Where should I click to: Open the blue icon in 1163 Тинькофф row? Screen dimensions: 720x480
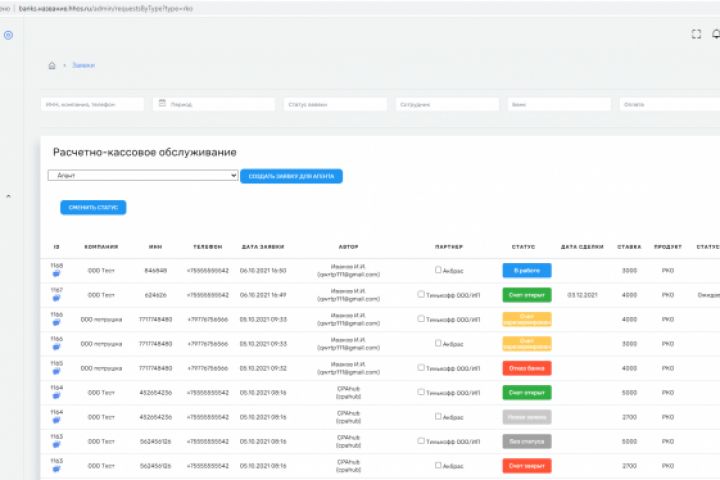pyautogui.click(x=56, y=445)
